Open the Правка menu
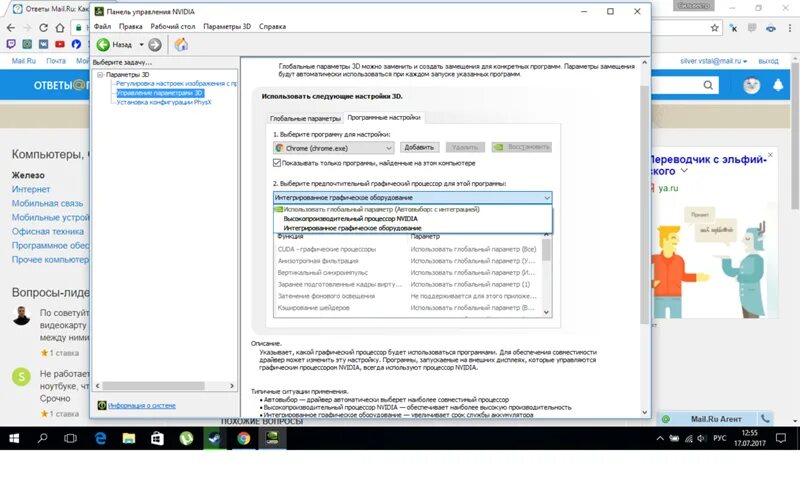The image size is (800, 486). click(131, 27)
